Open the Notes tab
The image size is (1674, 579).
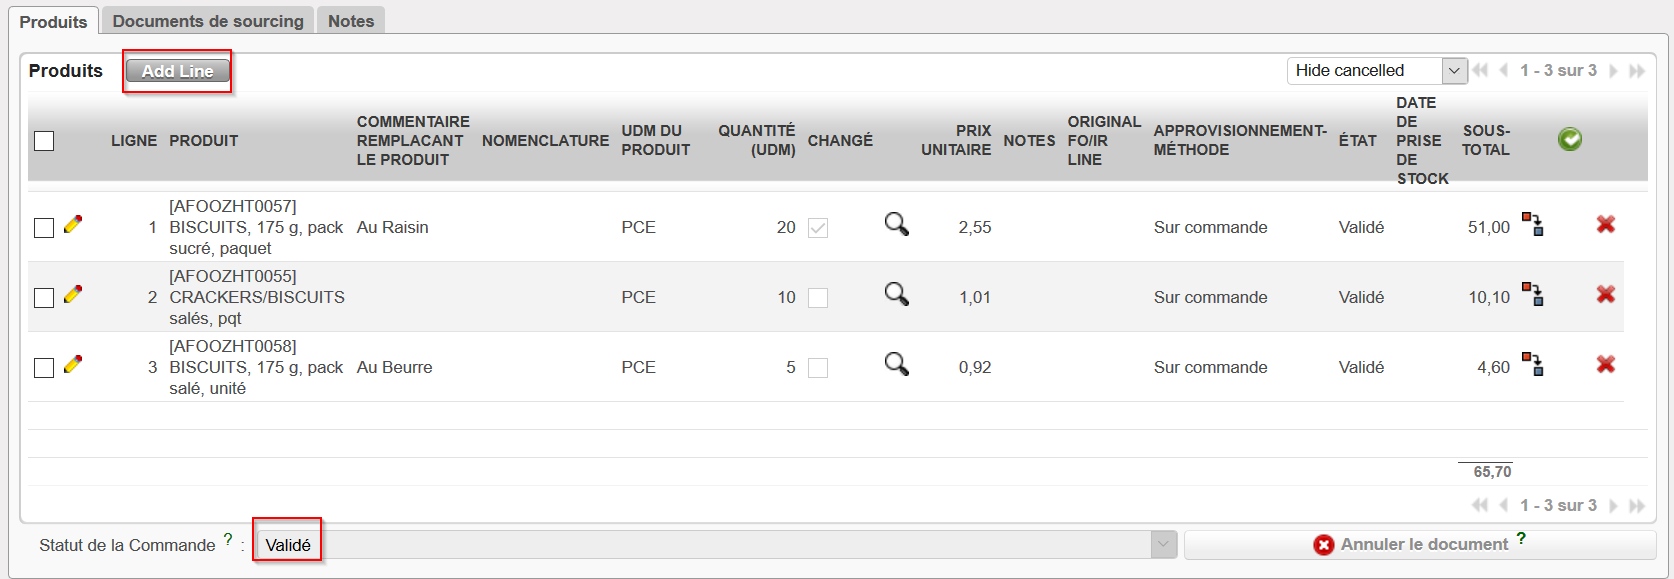[351, 21]
